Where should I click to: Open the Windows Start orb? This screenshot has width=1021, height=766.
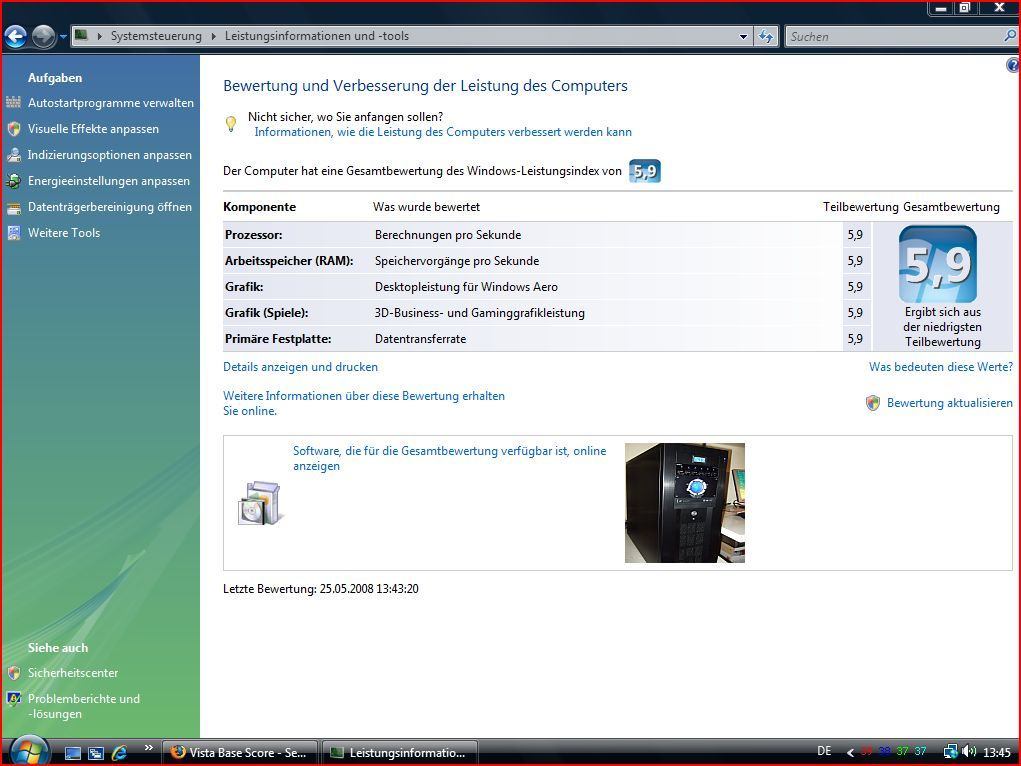(x=28, y=751)
